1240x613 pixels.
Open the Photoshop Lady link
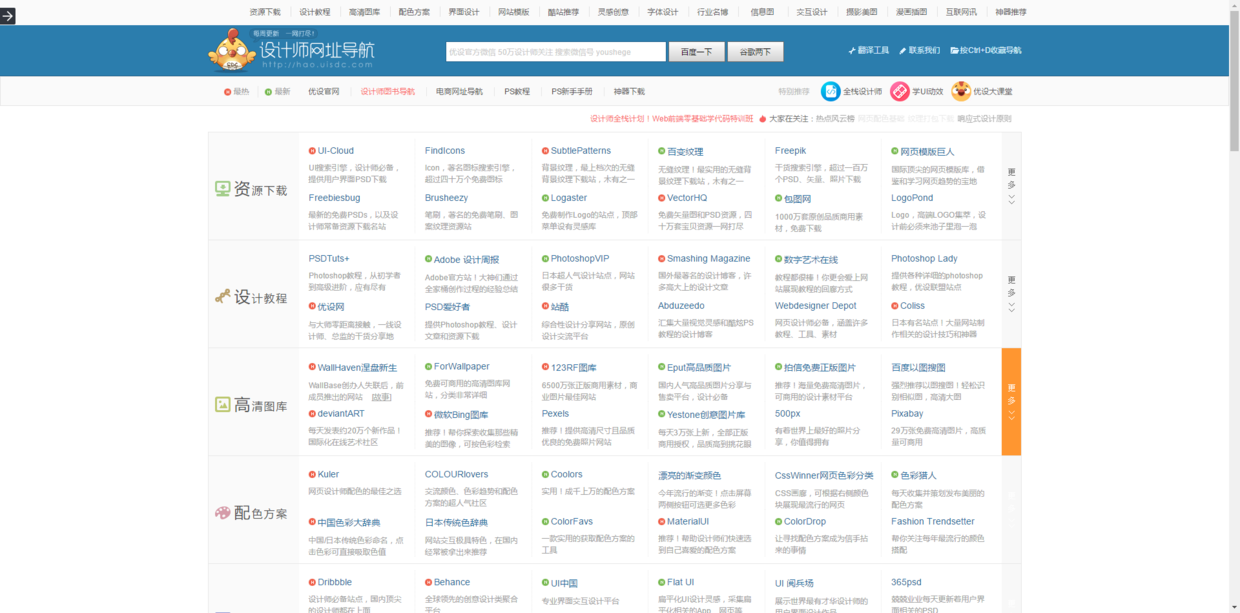click(924, 259)
